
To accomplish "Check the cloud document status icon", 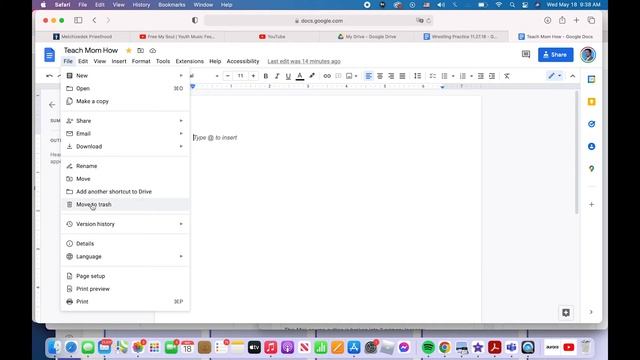I will (153, 50).
